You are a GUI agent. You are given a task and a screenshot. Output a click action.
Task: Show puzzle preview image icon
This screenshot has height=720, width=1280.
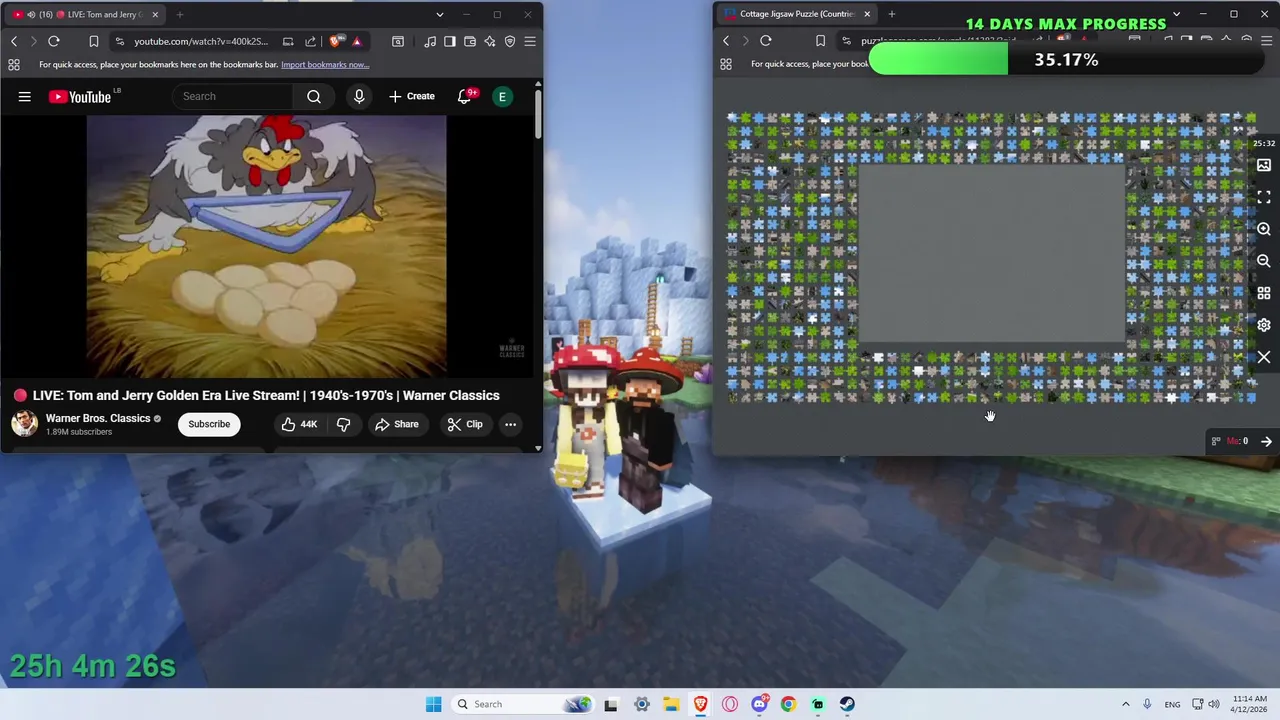click(1264, 165)
